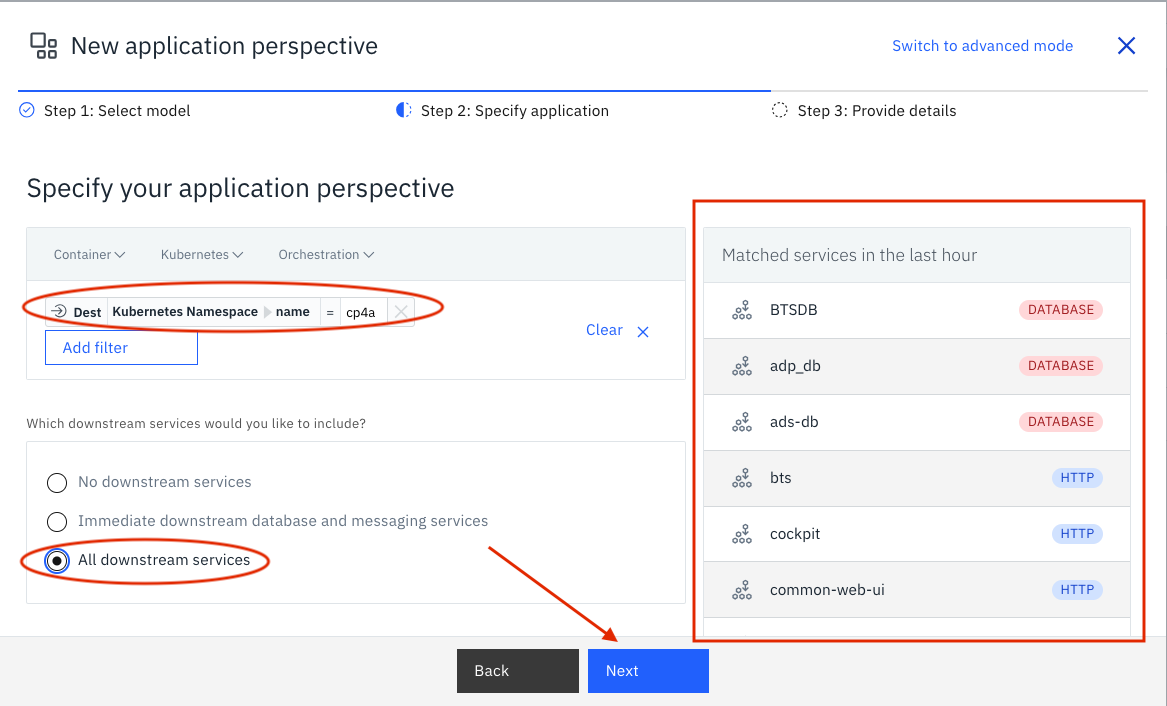
Task: Open the Kubernetes dropdown
Action: (202, 254)
